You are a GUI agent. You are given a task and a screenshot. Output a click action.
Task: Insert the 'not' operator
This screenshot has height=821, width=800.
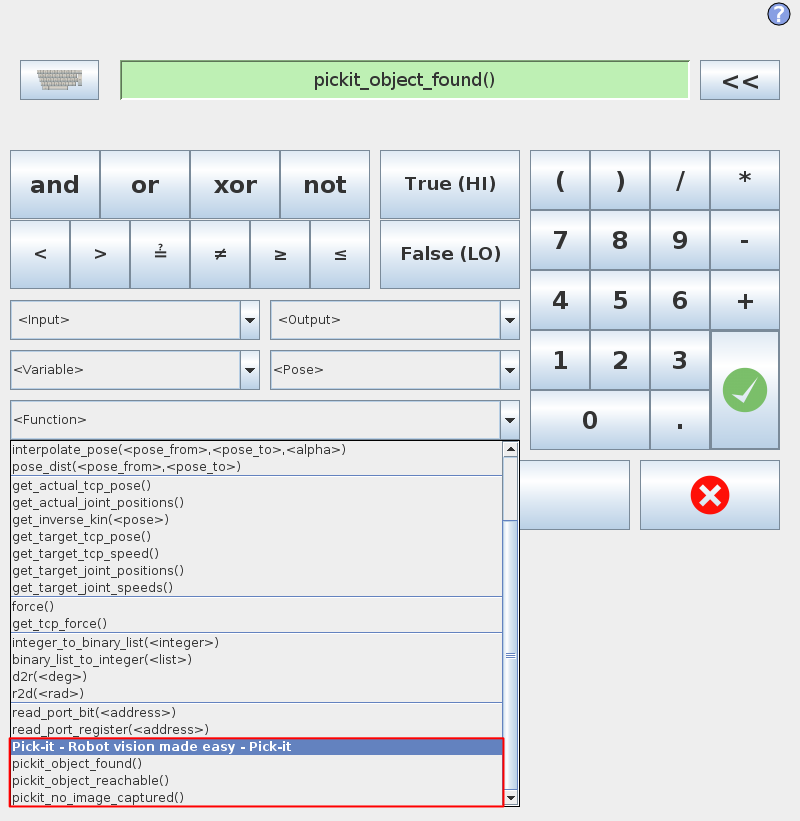(x=325, y=184)
